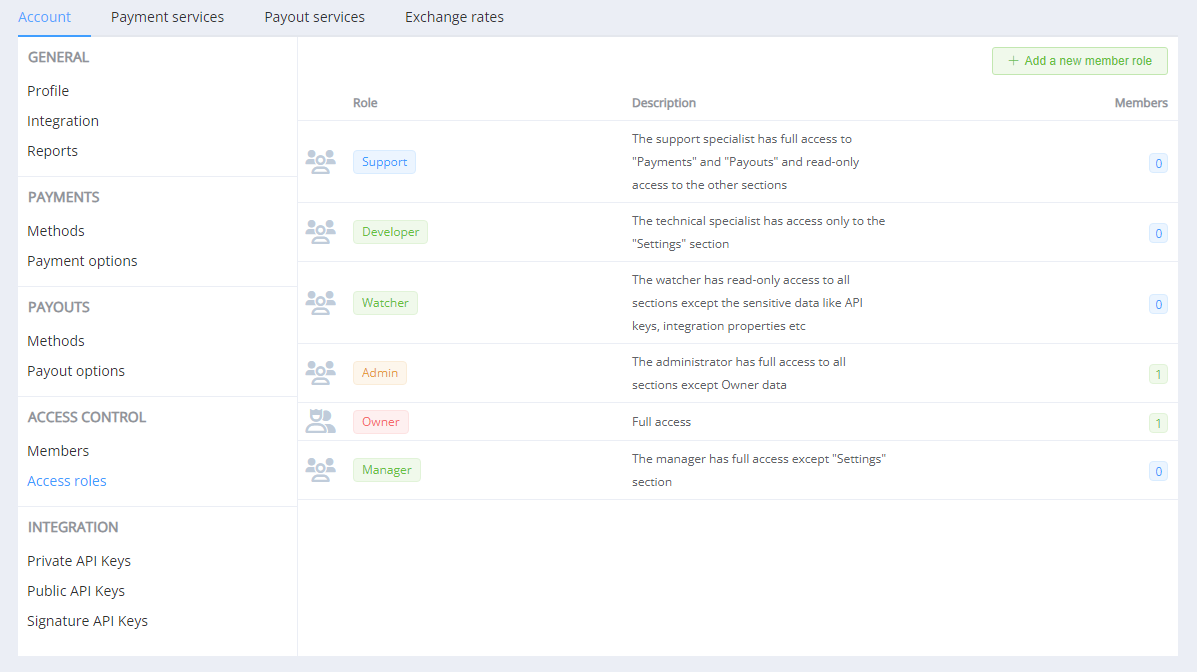Screen dimensions: 1197x672
Task: Click the group icon beside Admin role
Action: (x=320, y=373)
